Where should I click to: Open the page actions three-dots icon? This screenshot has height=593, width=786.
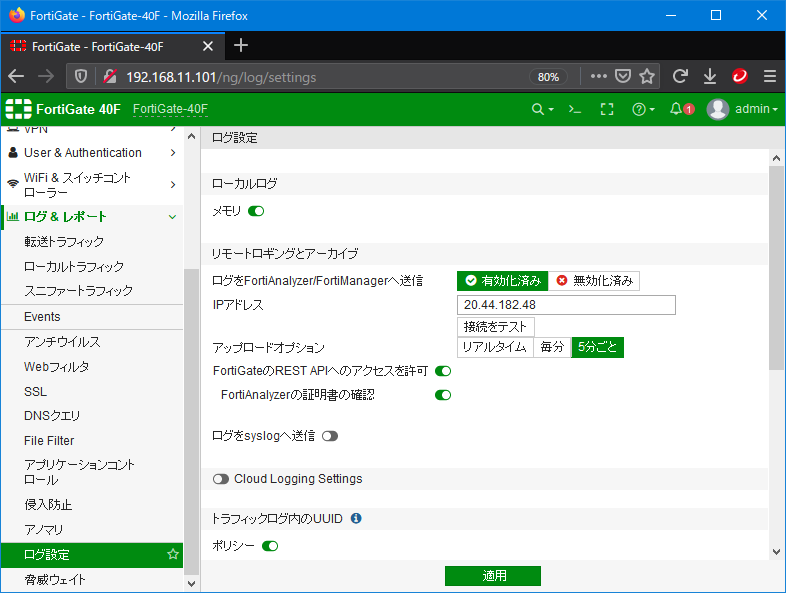pos(599,76)
